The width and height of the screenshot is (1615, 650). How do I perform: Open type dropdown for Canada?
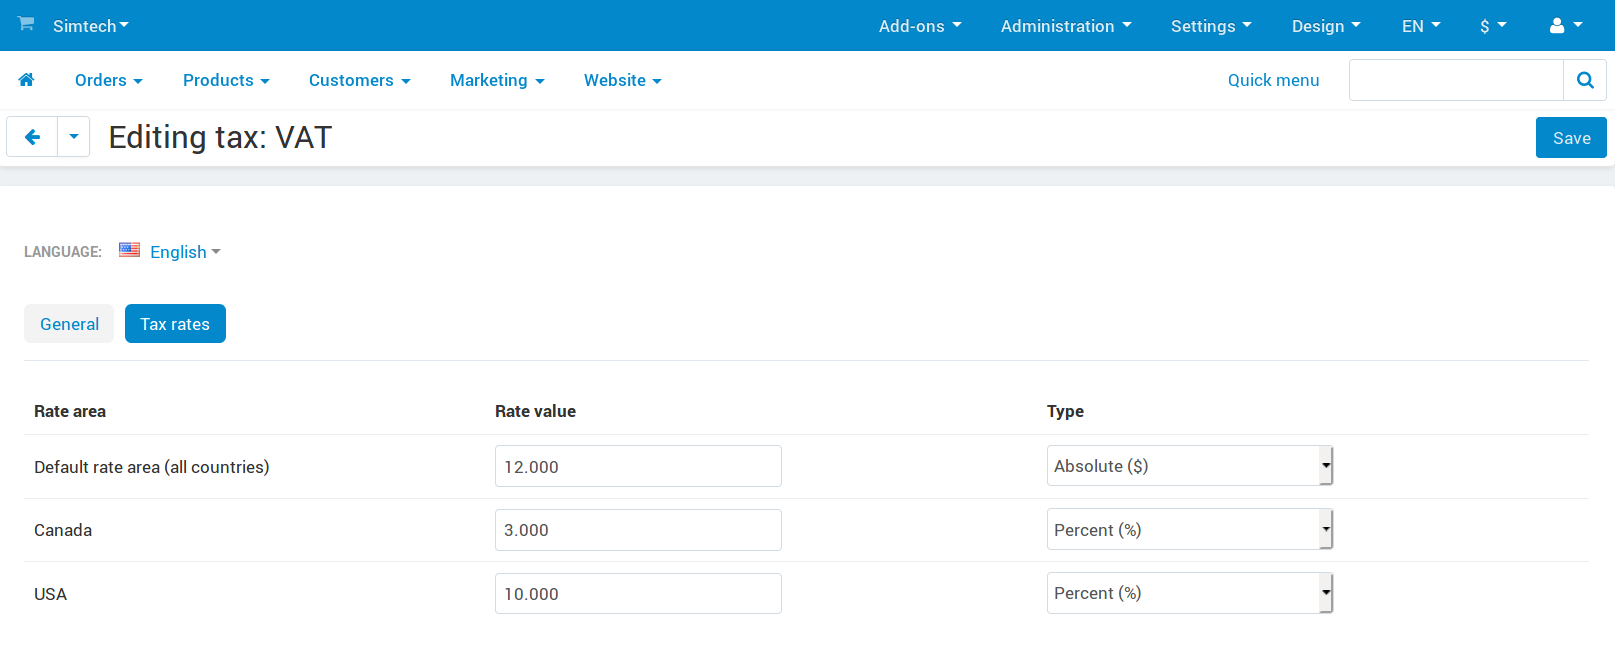1190,530
